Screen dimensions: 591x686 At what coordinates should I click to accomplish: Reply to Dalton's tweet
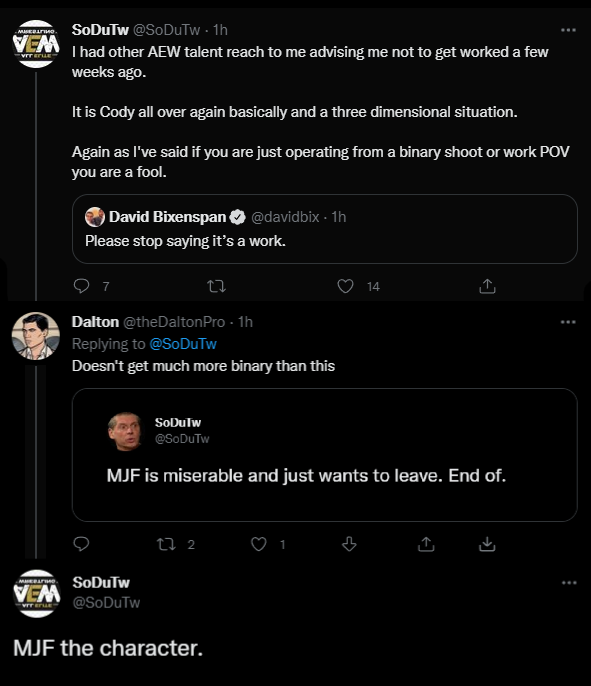pos(81,544)
